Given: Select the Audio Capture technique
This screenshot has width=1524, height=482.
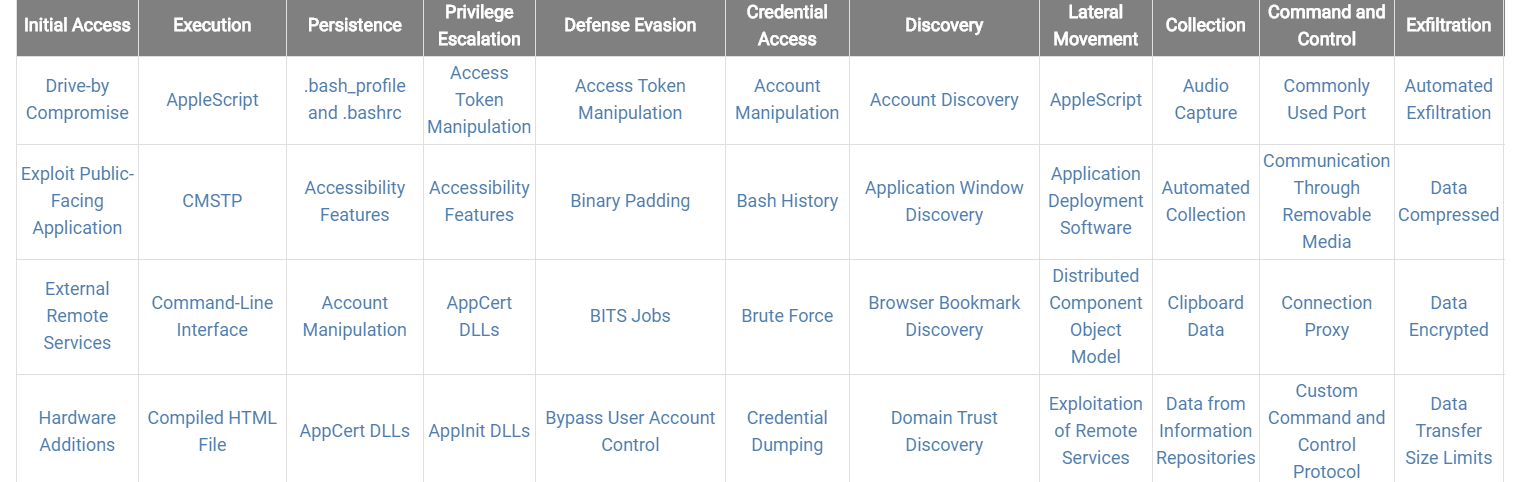Looking at the screenshot, I should [x=1205, y=100].
